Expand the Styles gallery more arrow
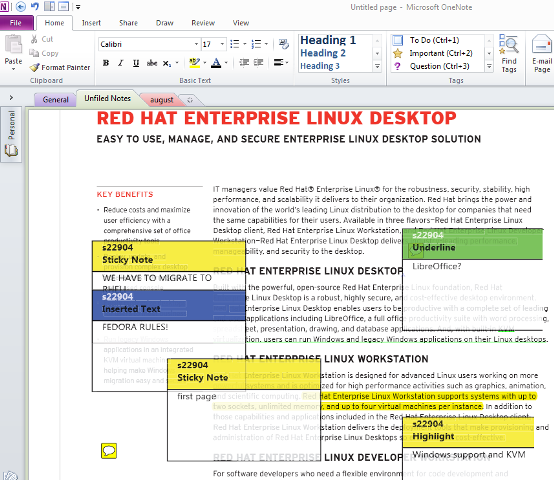 [378, 66]
